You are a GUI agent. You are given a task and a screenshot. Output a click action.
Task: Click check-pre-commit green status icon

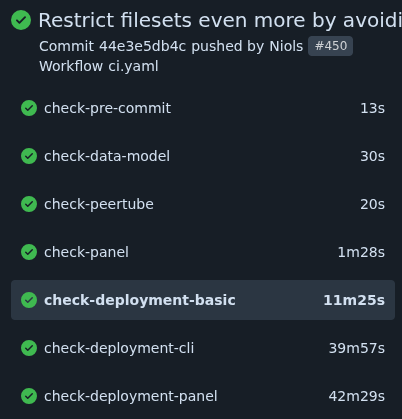click(29, 108)
